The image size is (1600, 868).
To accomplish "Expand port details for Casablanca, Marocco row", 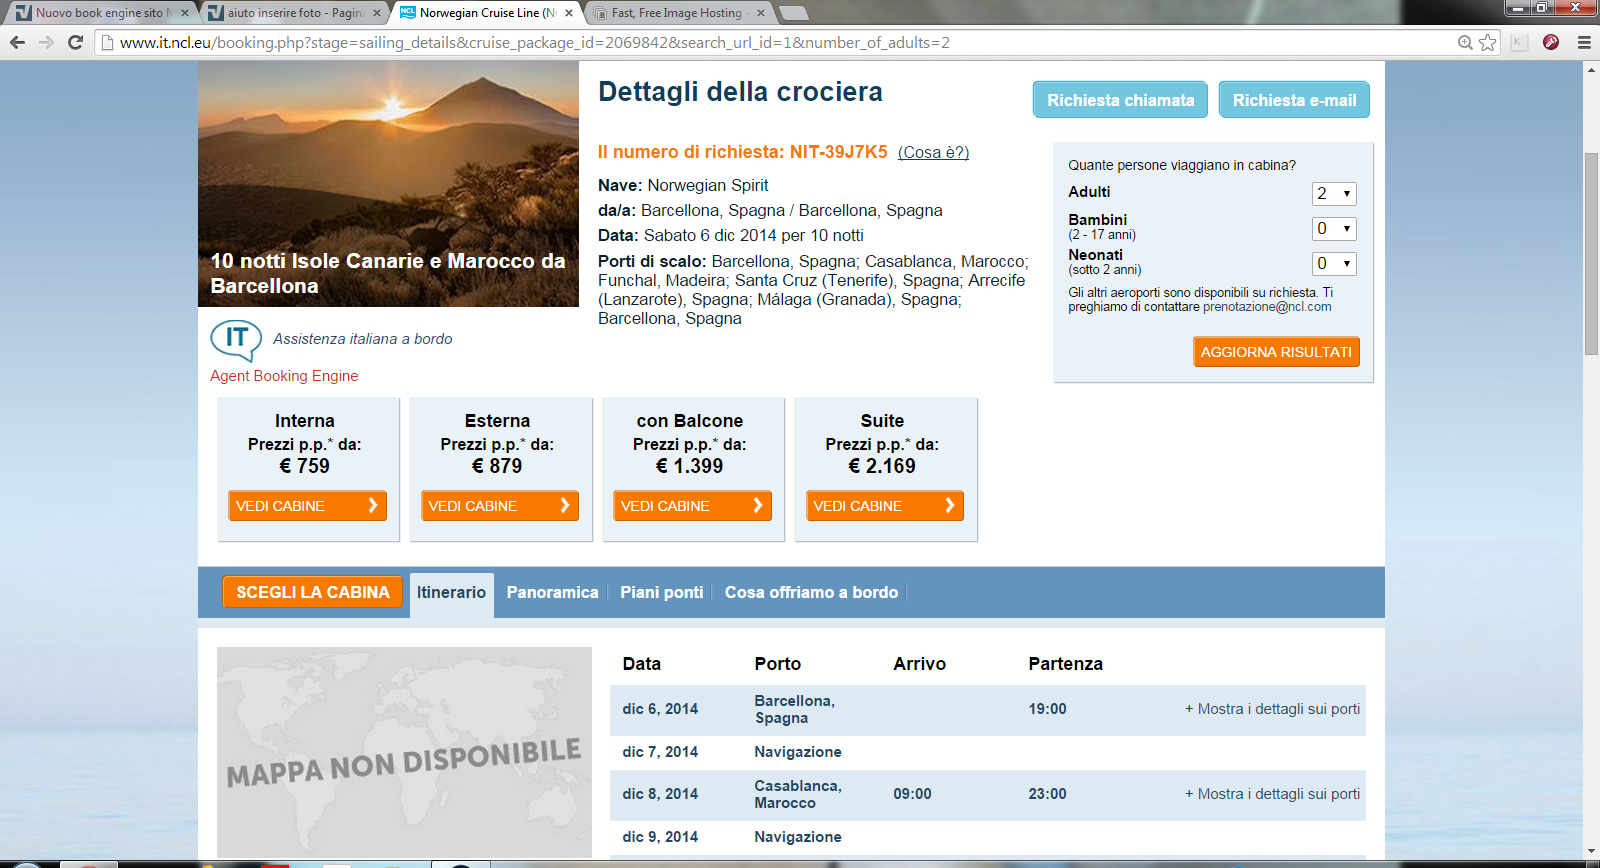I will [x=1272, y=794].
